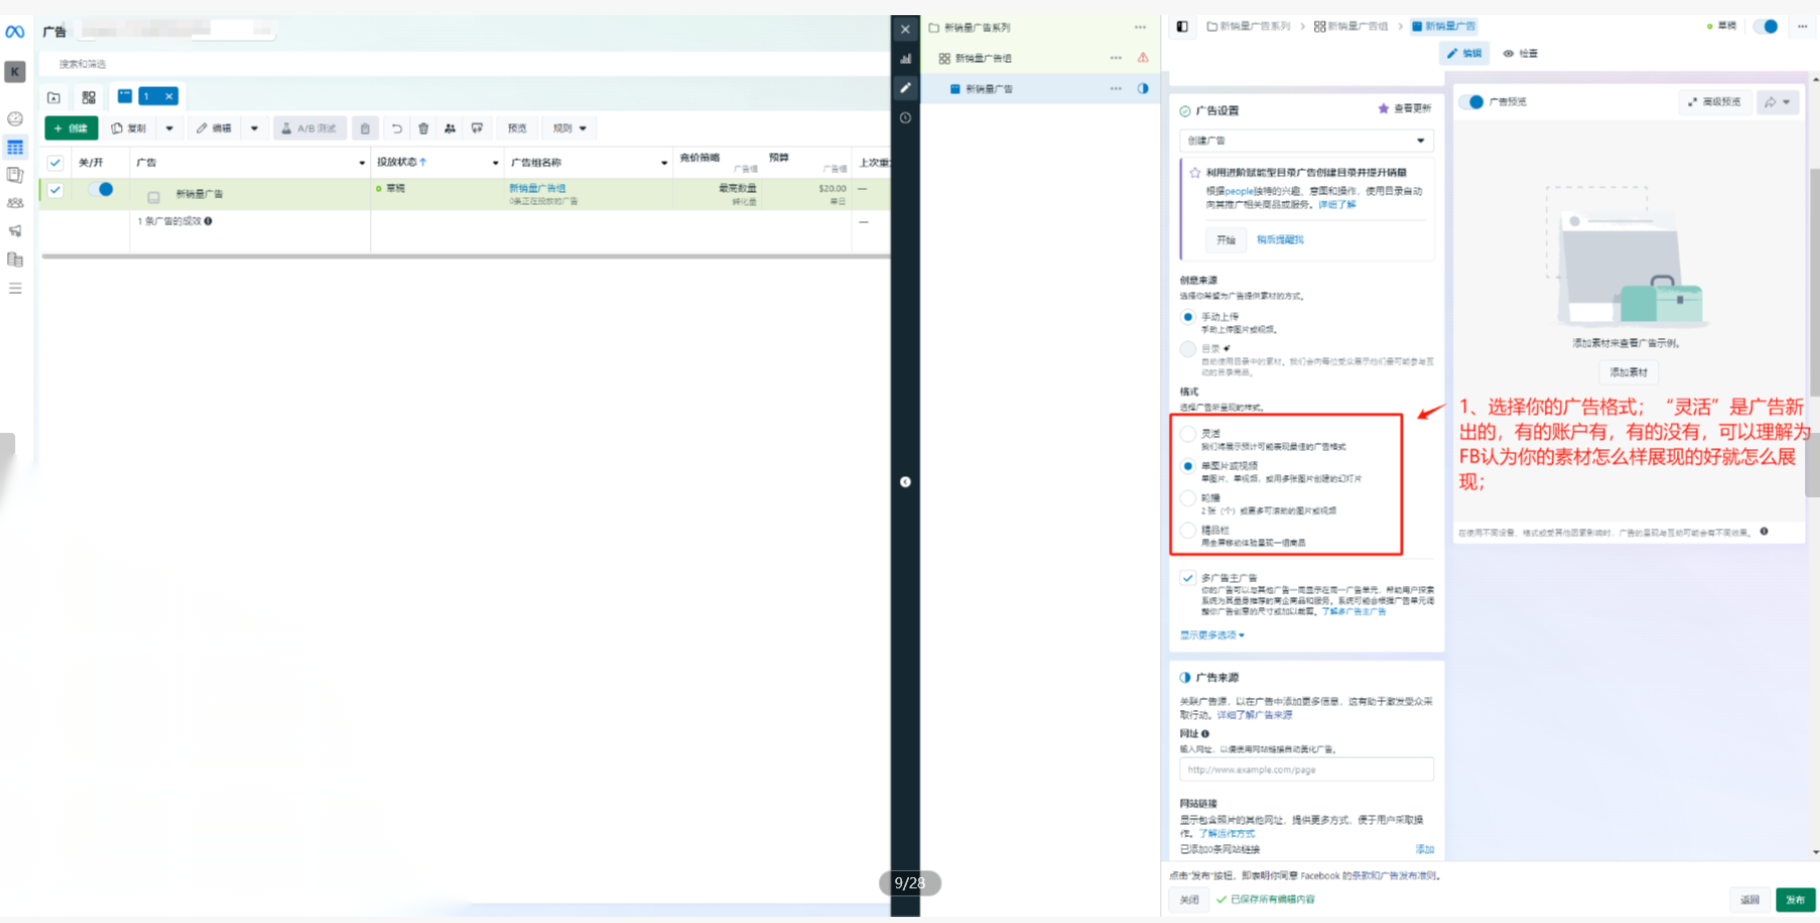The image size is (1820, 923).
Task: Click the undo arrow icon in toolbar
Action: click(x=397, y=128)
